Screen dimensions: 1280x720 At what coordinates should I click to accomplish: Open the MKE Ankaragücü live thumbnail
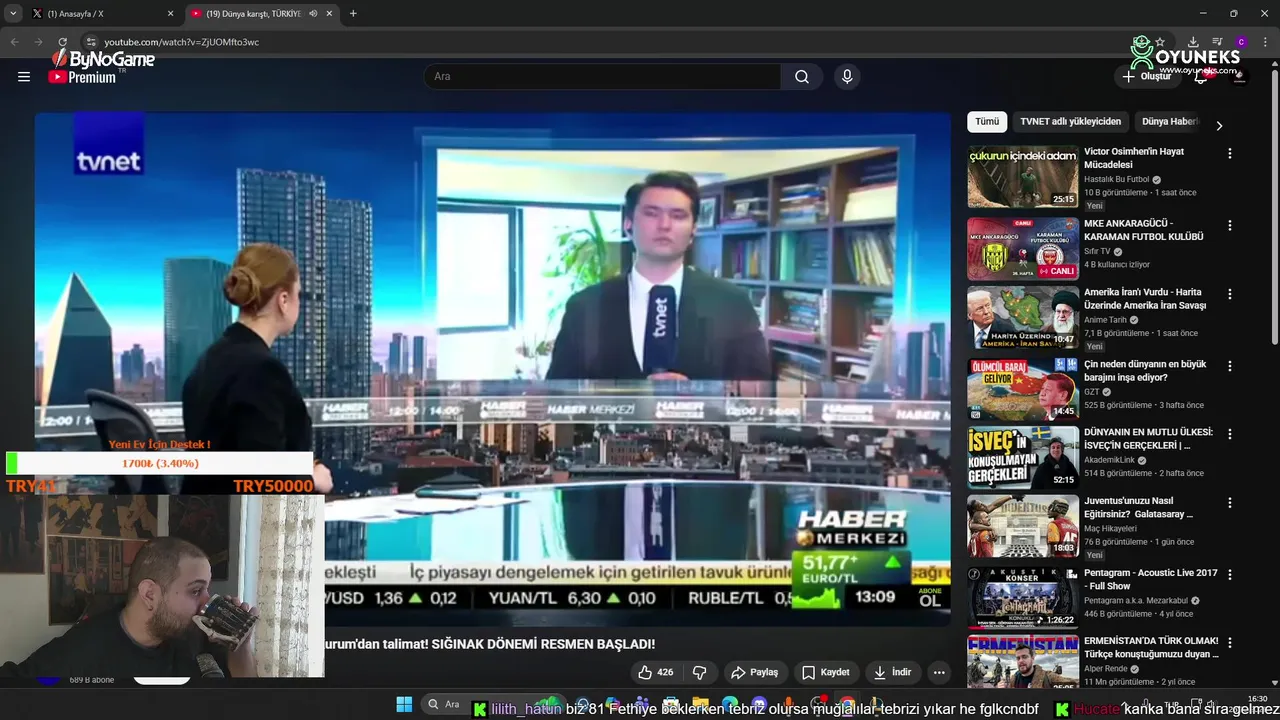pyautogui.click(x=1023, y=249)
